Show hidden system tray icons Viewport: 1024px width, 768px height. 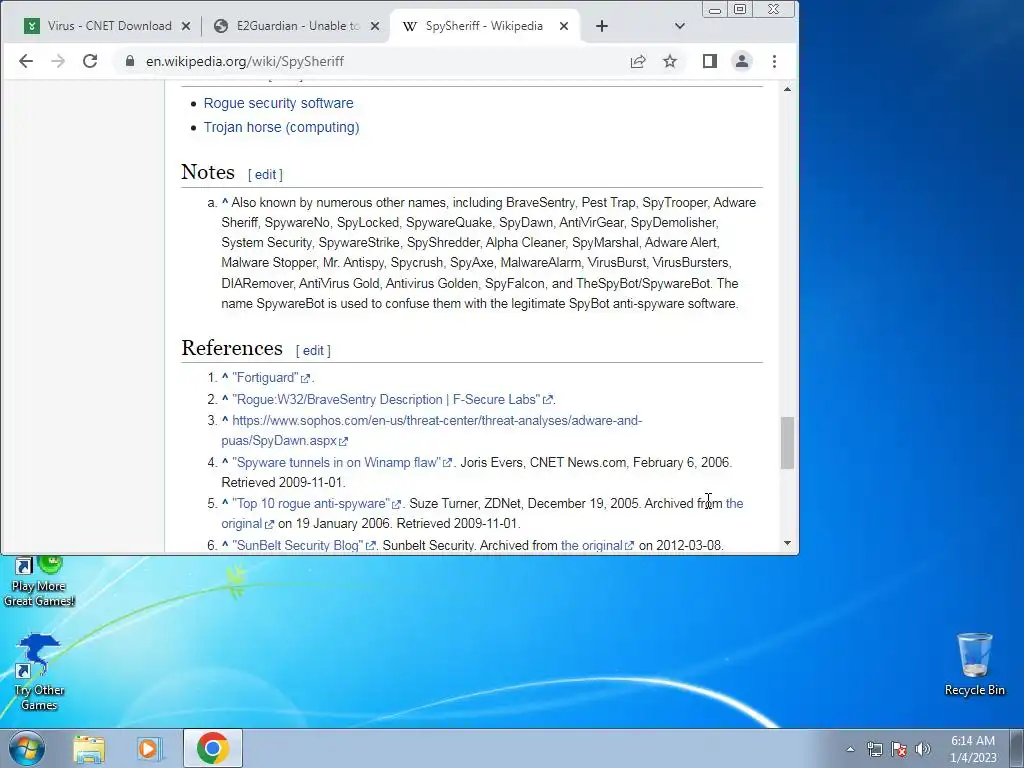tap(850, 749)
